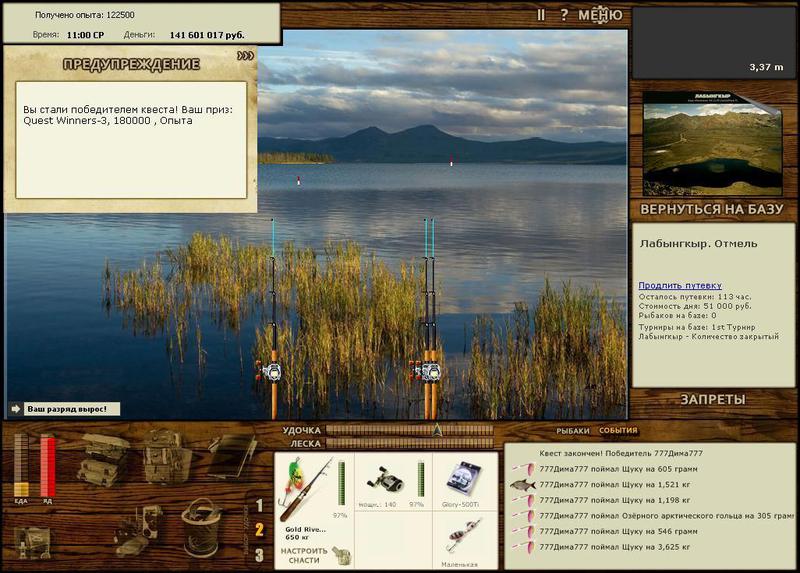Click the УДОЧКА rod tension bar
800x573 pixels.
pyautogui.click(x=410, y=430)
